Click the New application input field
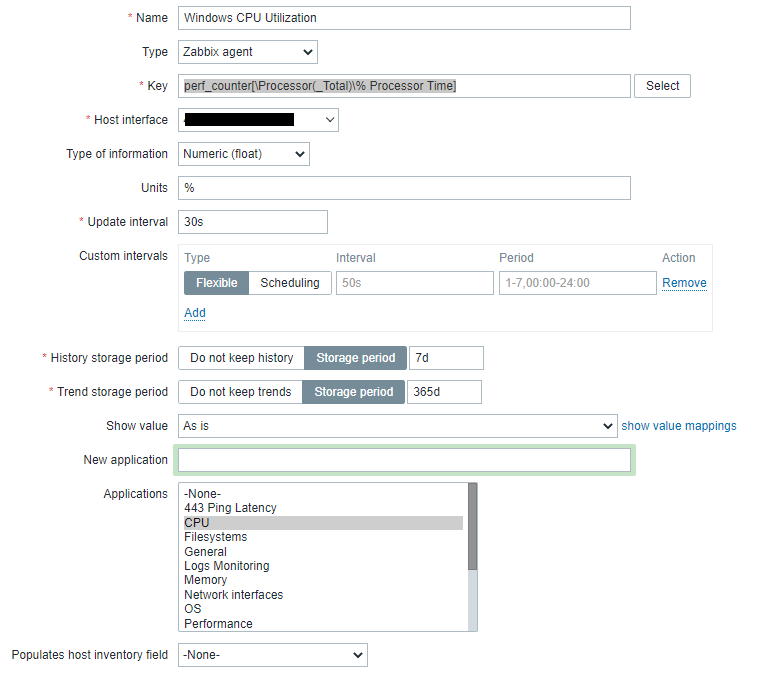The image size is (770, 677). [404, 460]
